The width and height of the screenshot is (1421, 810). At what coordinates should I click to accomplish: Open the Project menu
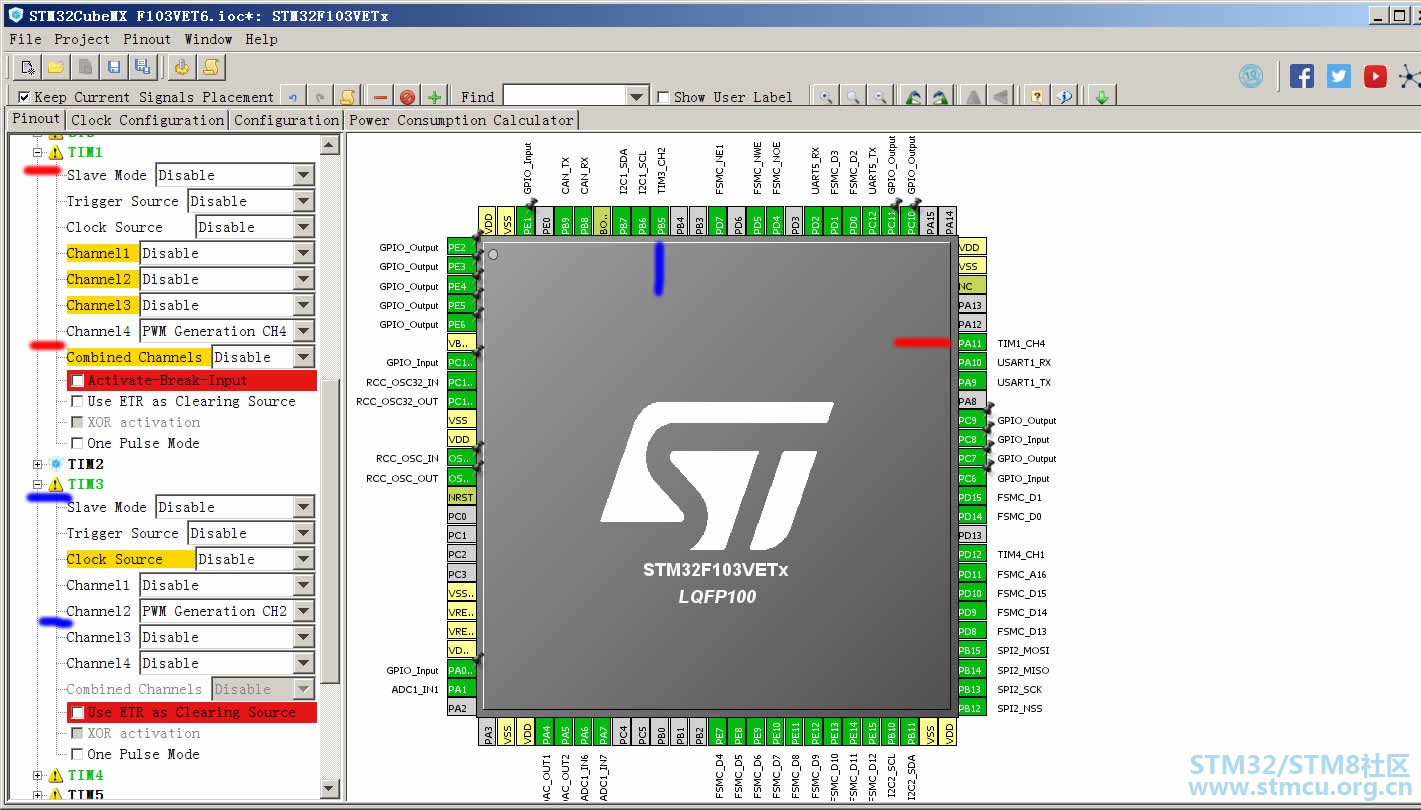pyautogui.click(x=82, y=39)
